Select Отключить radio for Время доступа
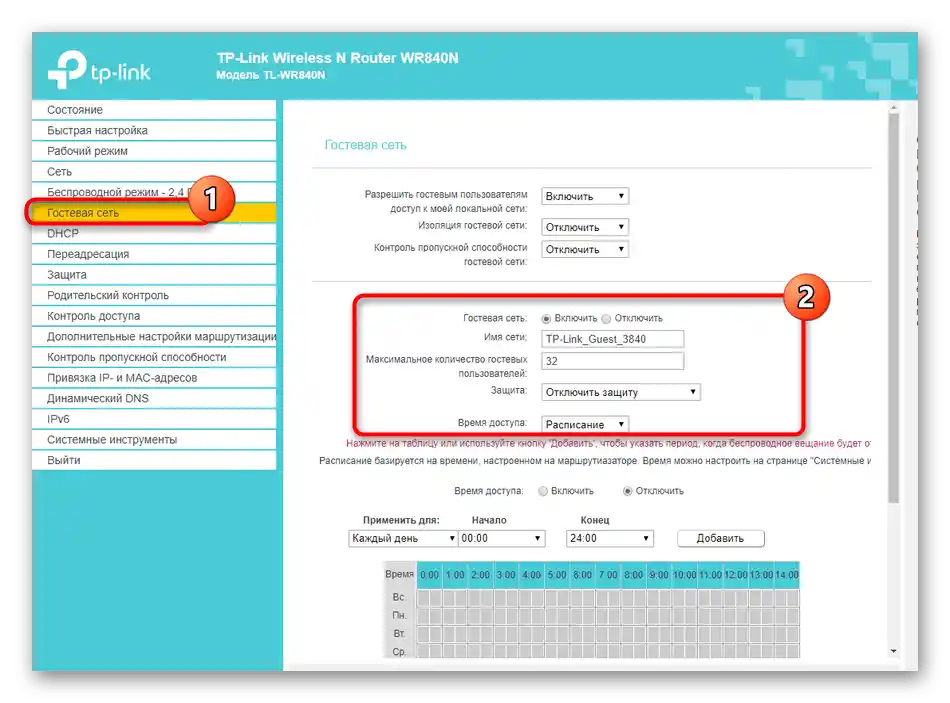 (x=627, y=491)
